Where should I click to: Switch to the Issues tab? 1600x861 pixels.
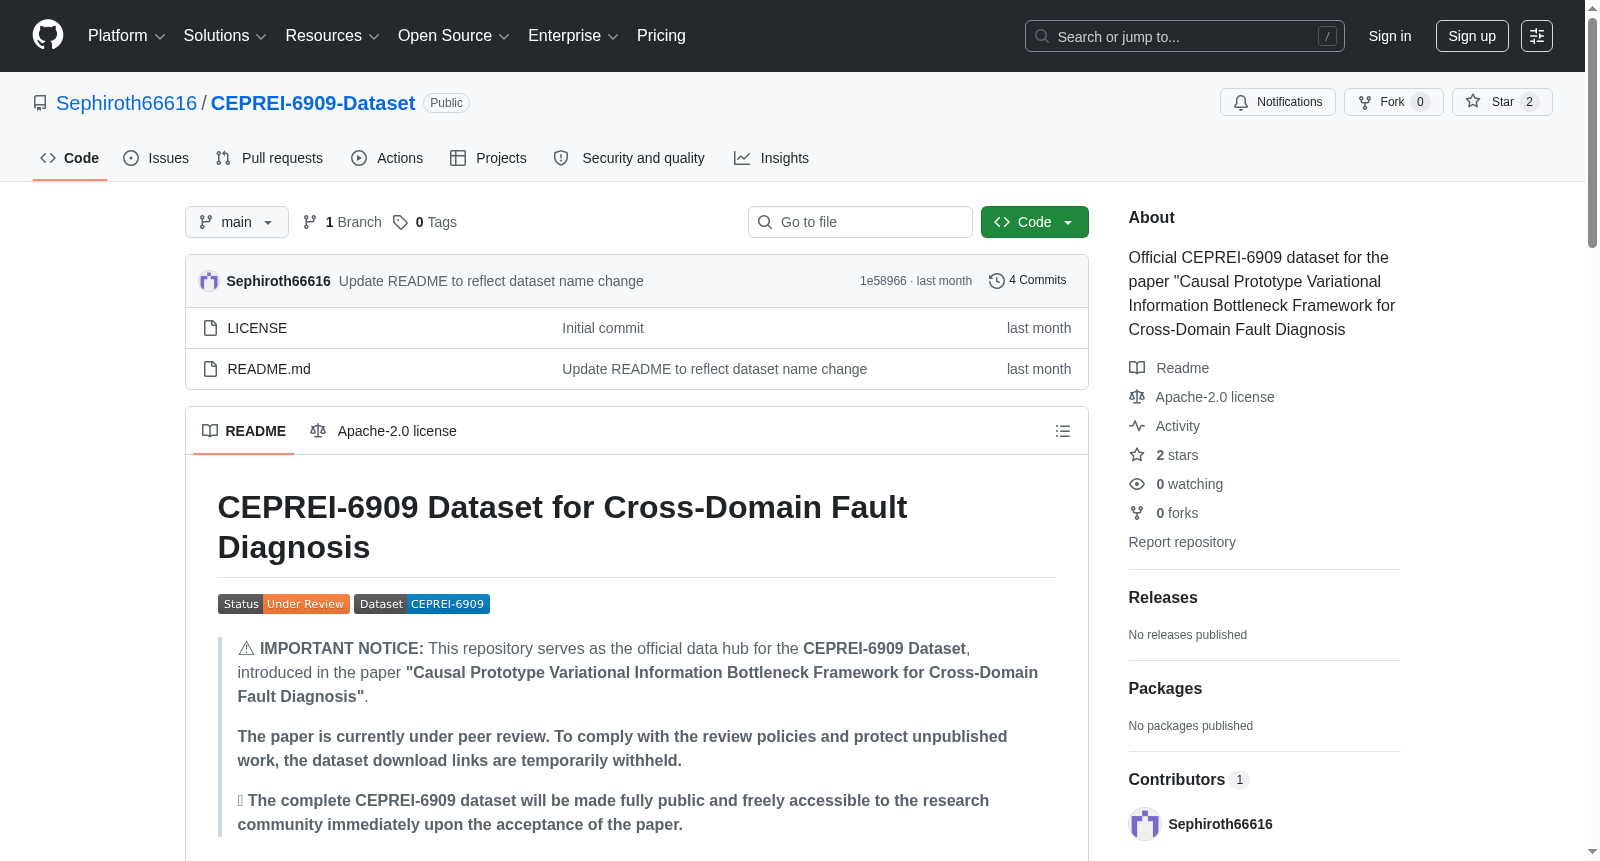coord(156,158)
